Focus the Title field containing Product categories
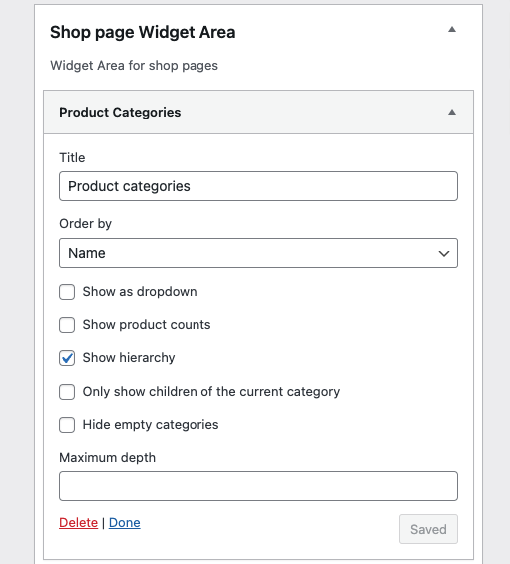The height and width of the screenshot is (564, 510). point(258,186)
